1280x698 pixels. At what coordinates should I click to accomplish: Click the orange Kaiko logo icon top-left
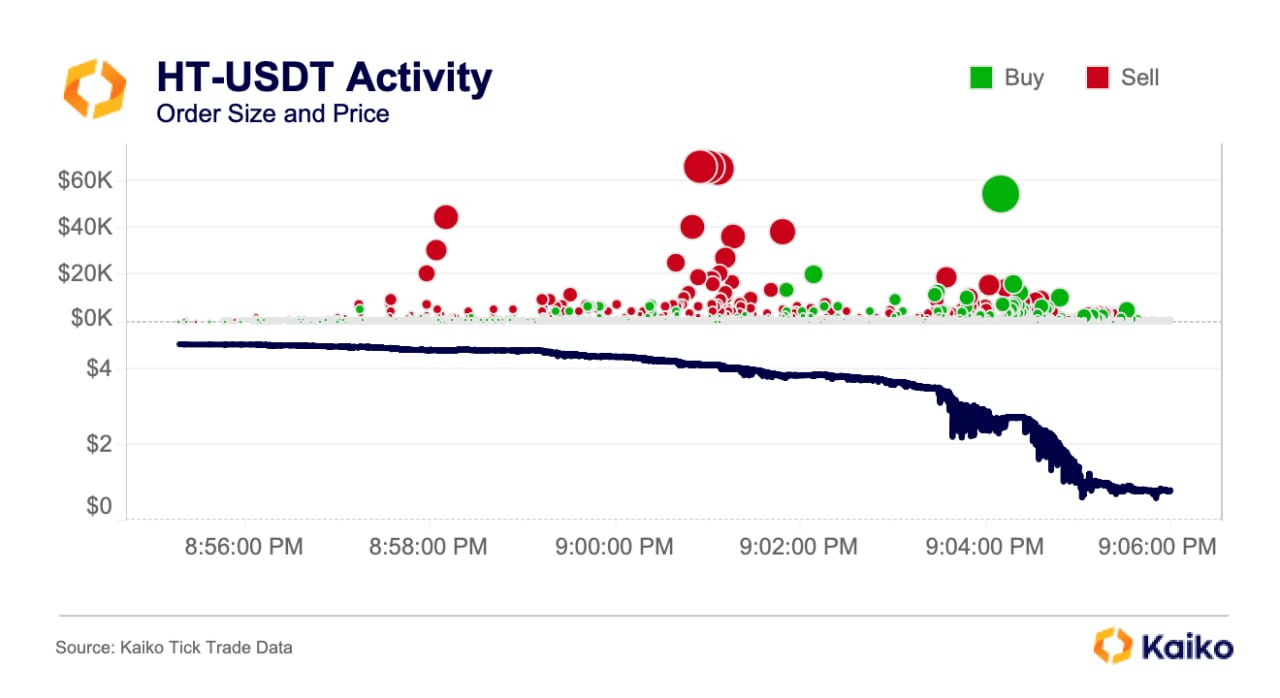(x=96, y=89)
